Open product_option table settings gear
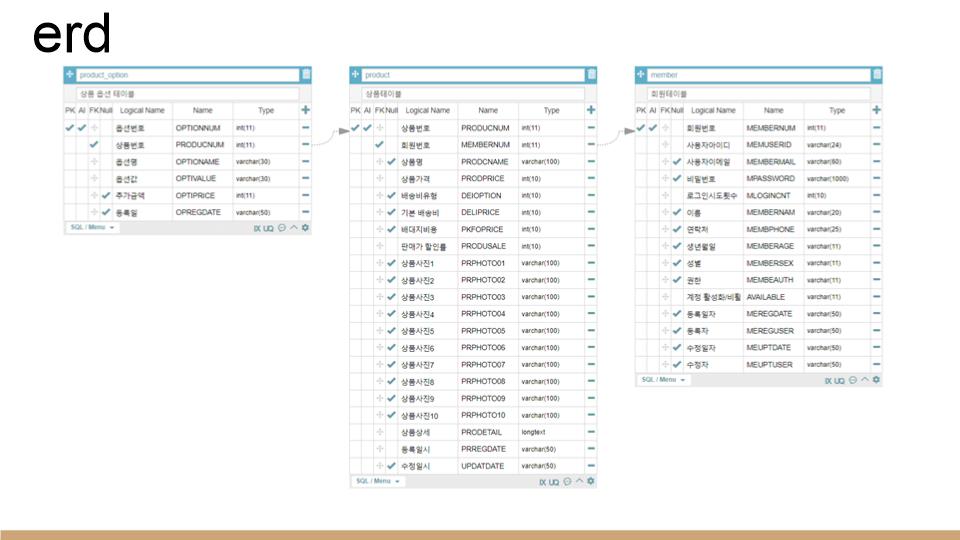Viewport: 960px width, 540px height. coord(306,228)
